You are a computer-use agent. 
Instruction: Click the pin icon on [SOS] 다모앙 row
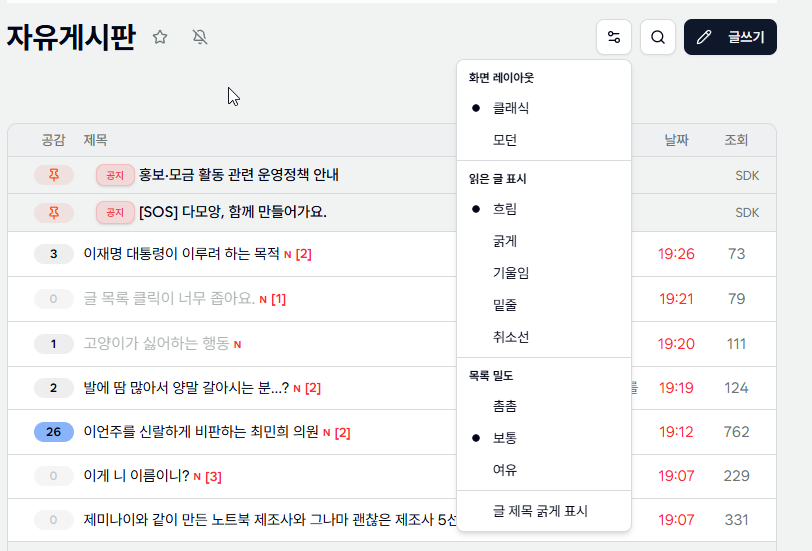tap(54, 212)
